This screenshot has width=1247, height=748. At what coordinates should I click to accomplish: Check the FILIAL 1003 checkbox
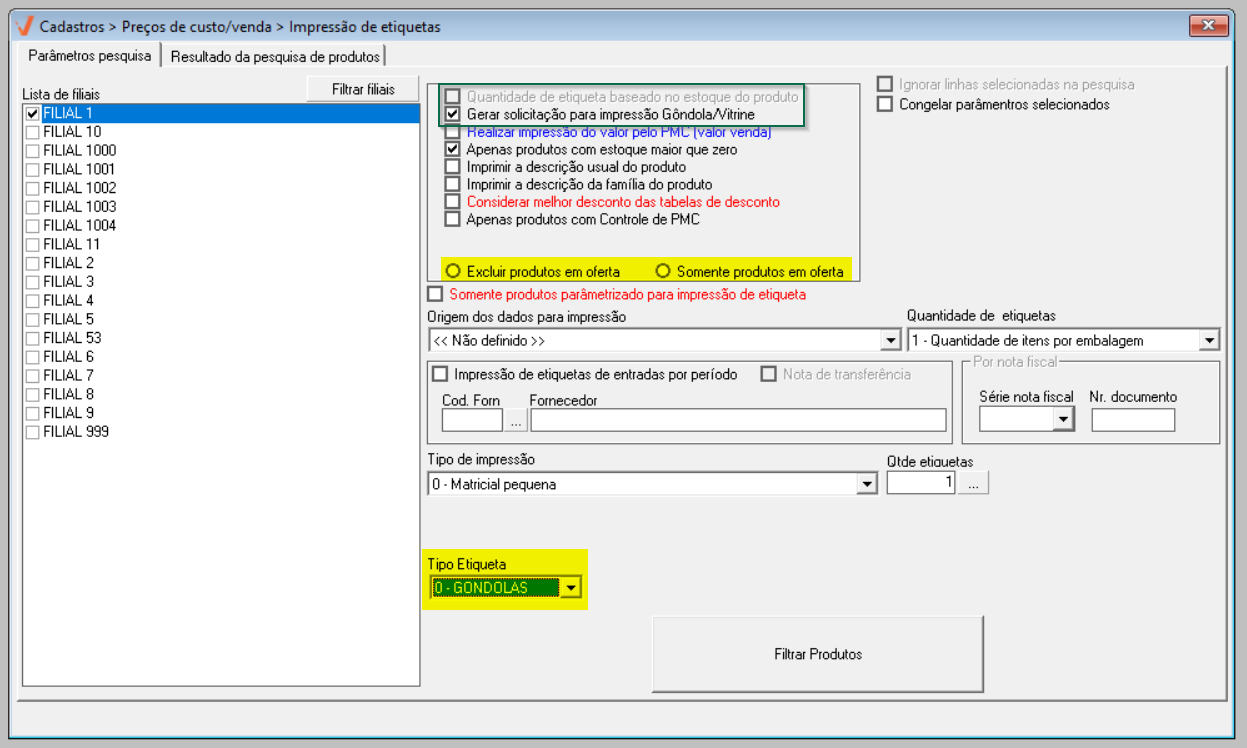click(x=33, y=207)
